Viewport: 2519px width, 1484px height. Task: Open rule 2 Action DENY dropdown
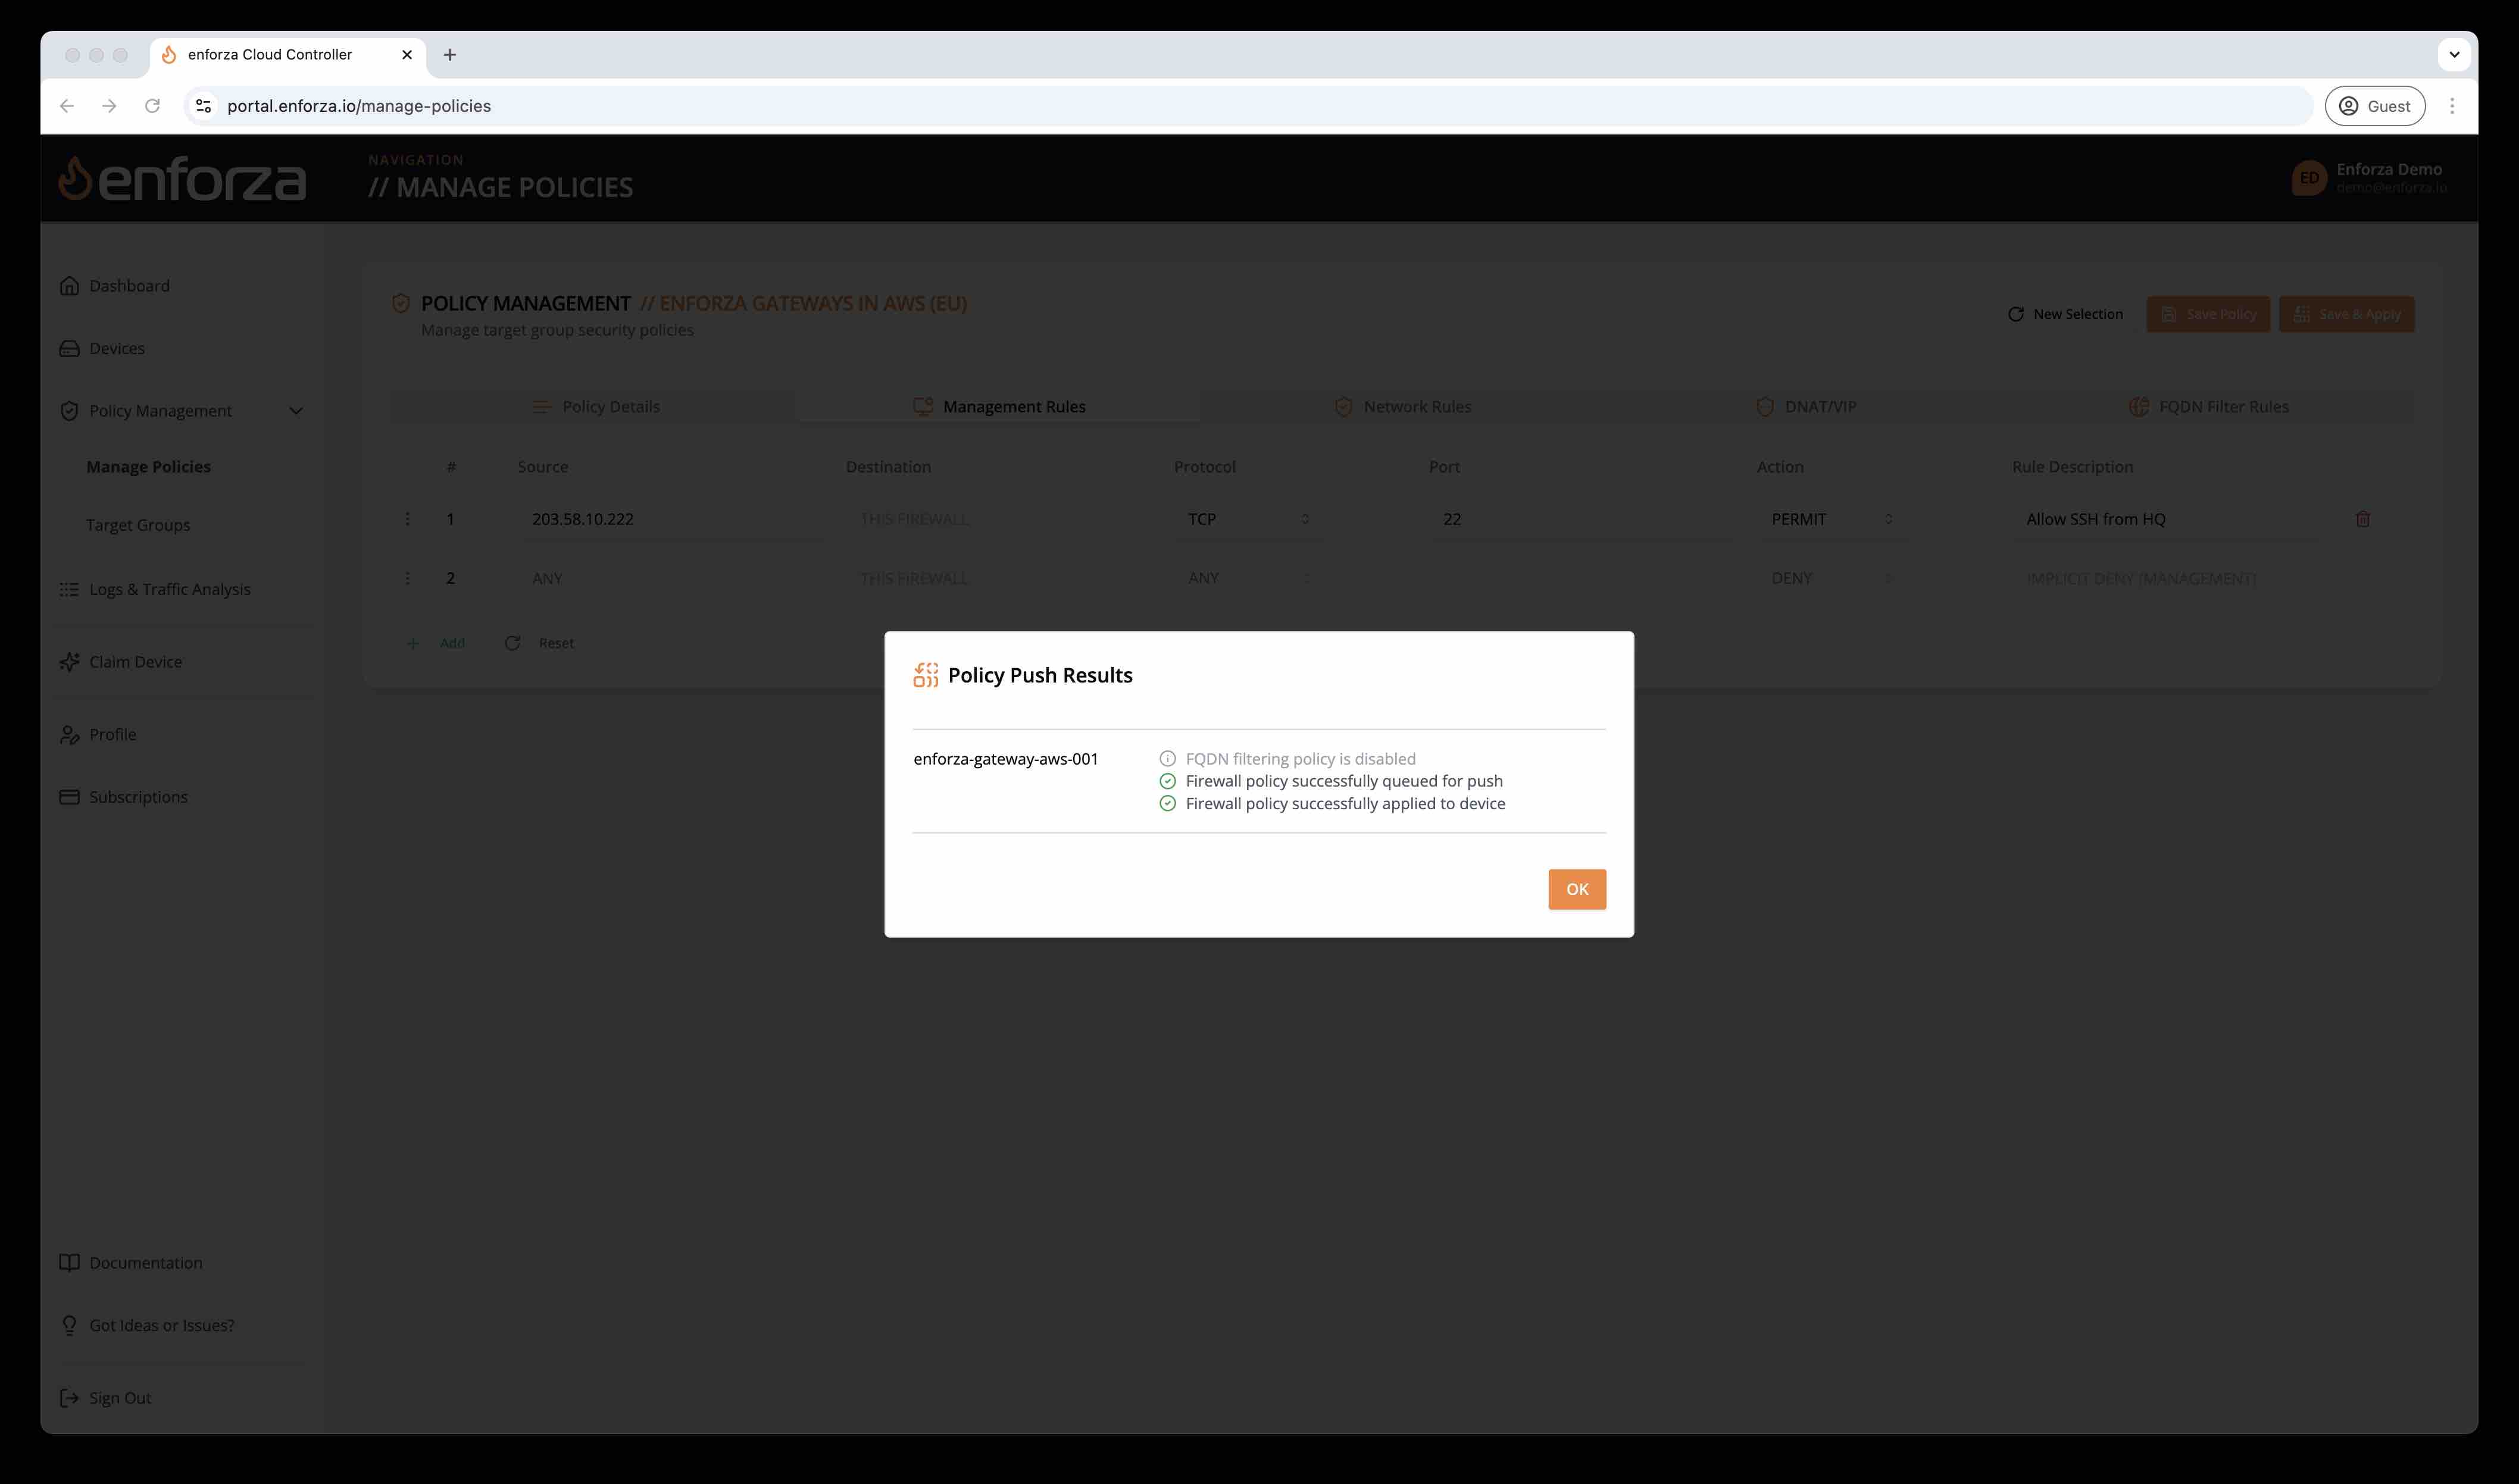pos(1832,578)
